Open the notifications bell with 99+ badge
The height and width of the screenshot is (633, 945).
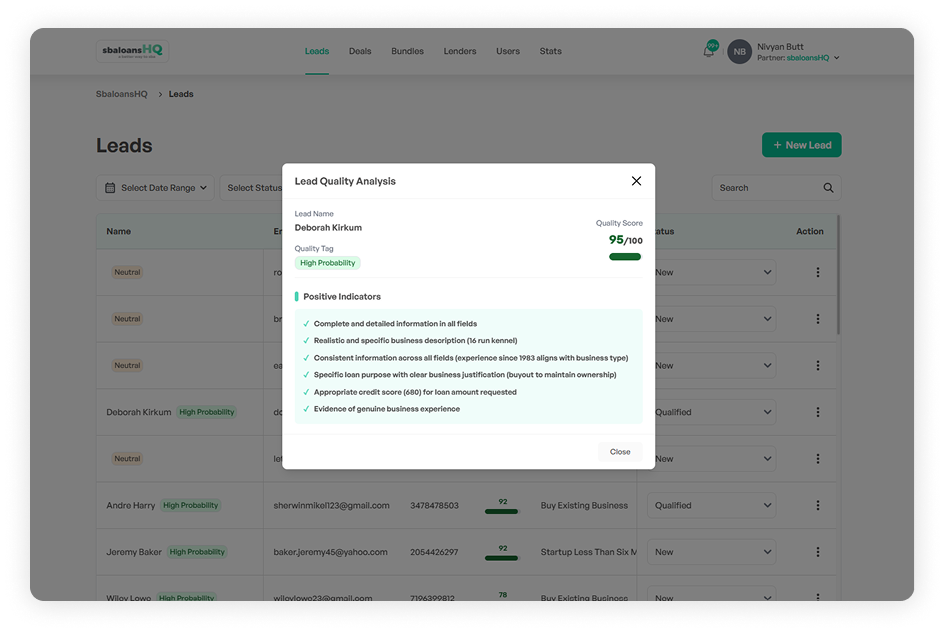pyautogui.click(x=709, y=51)
